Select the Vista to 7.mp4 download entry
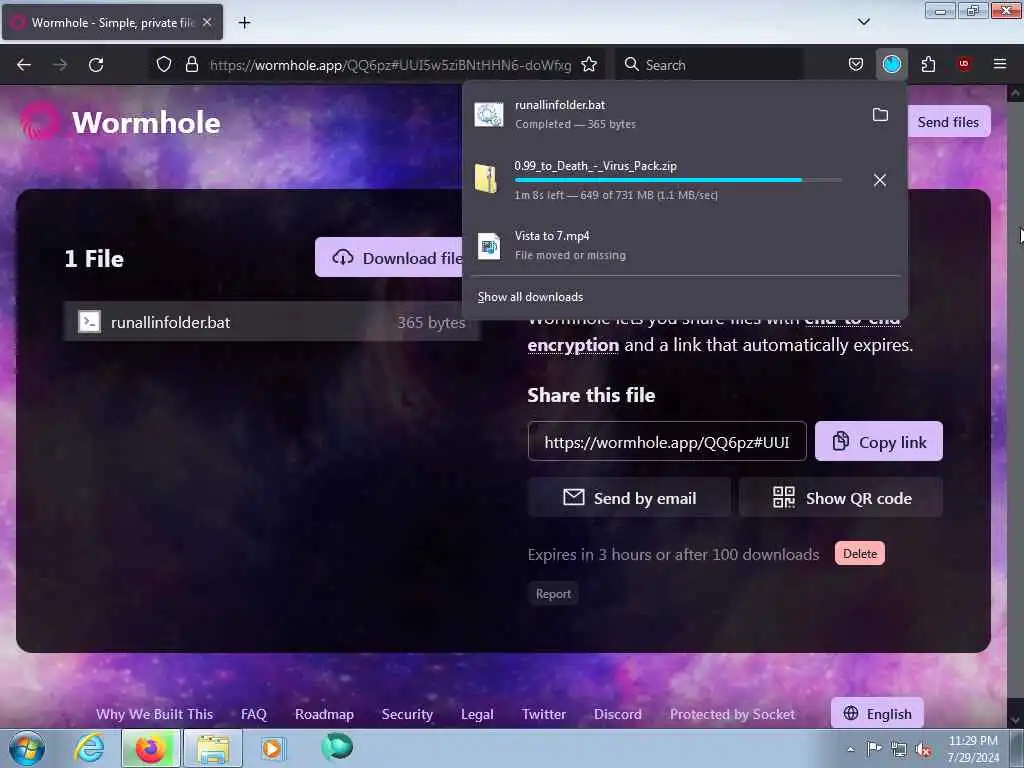Viewport: 1024px width, 768px height. pyautogui.click(x=684, y=245)
